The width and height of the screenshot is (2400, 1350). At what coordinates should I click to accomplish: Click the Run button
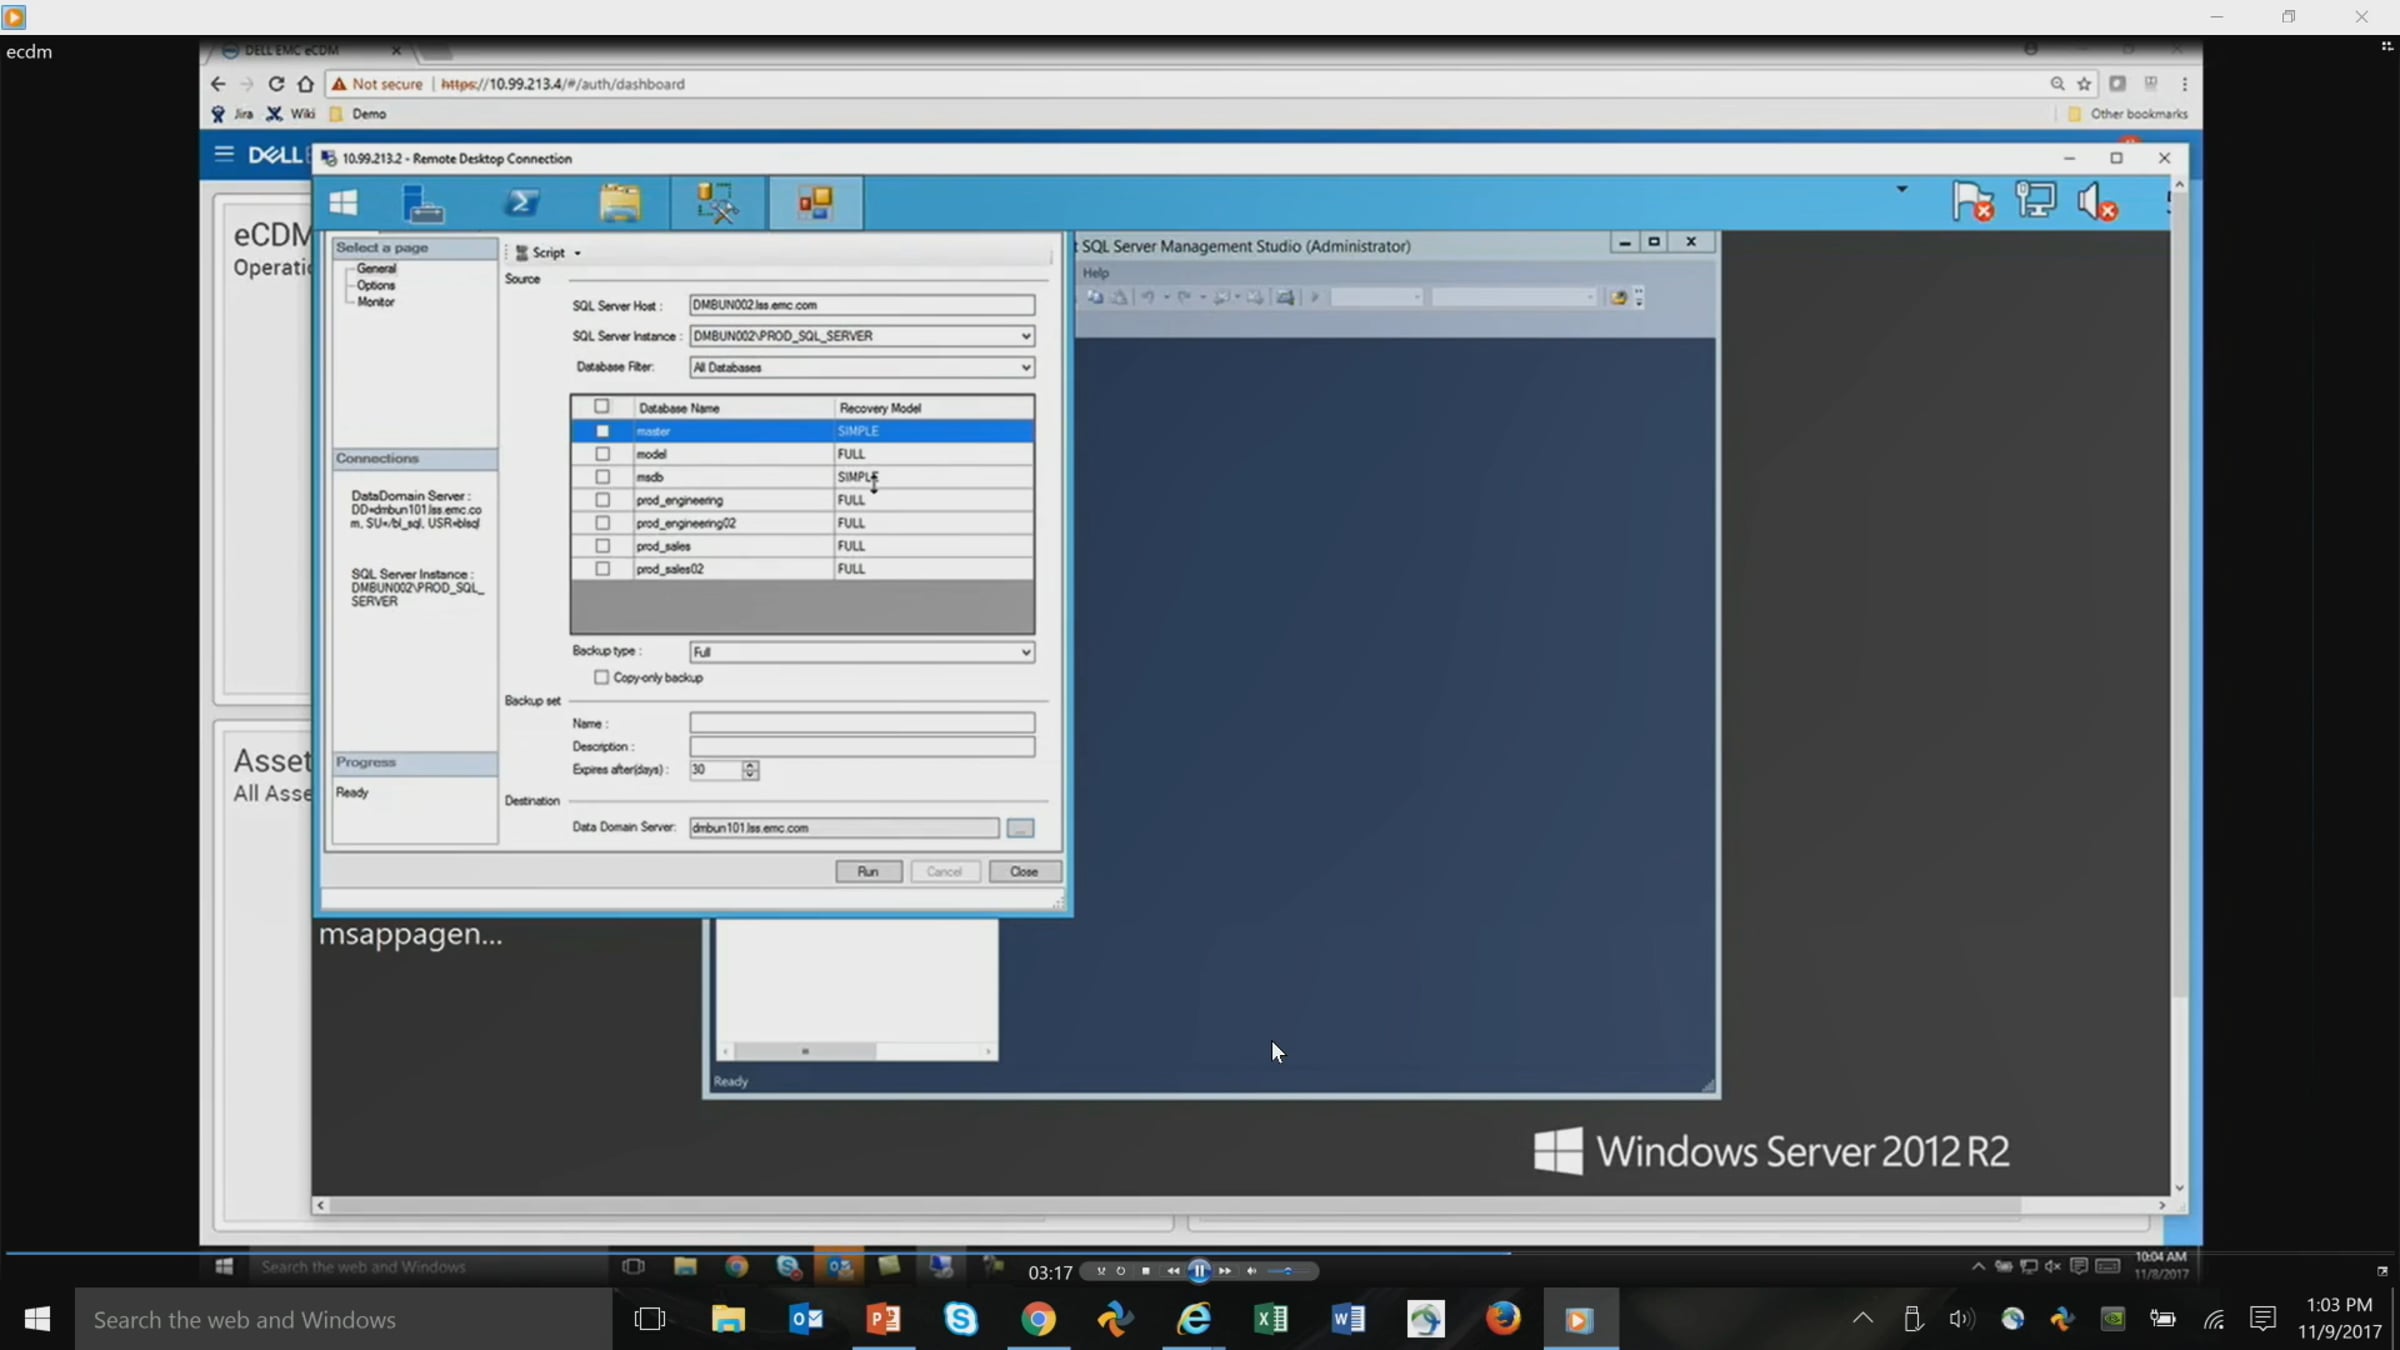coord(868,872)
